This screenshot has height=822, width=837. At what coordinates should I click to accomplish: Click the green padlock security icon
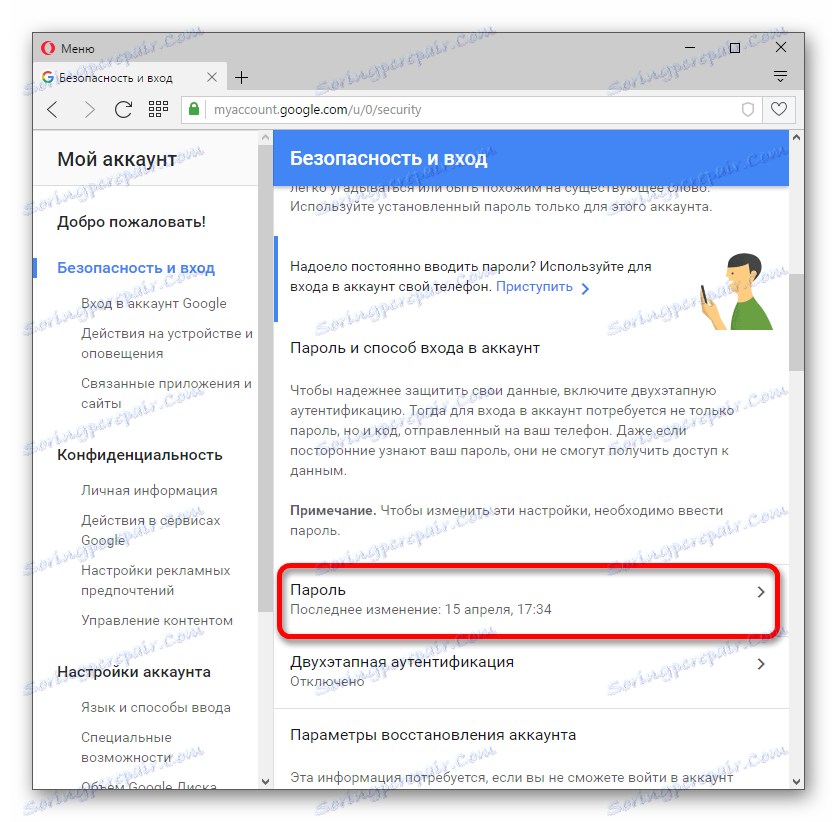click(x=194, y=109)
